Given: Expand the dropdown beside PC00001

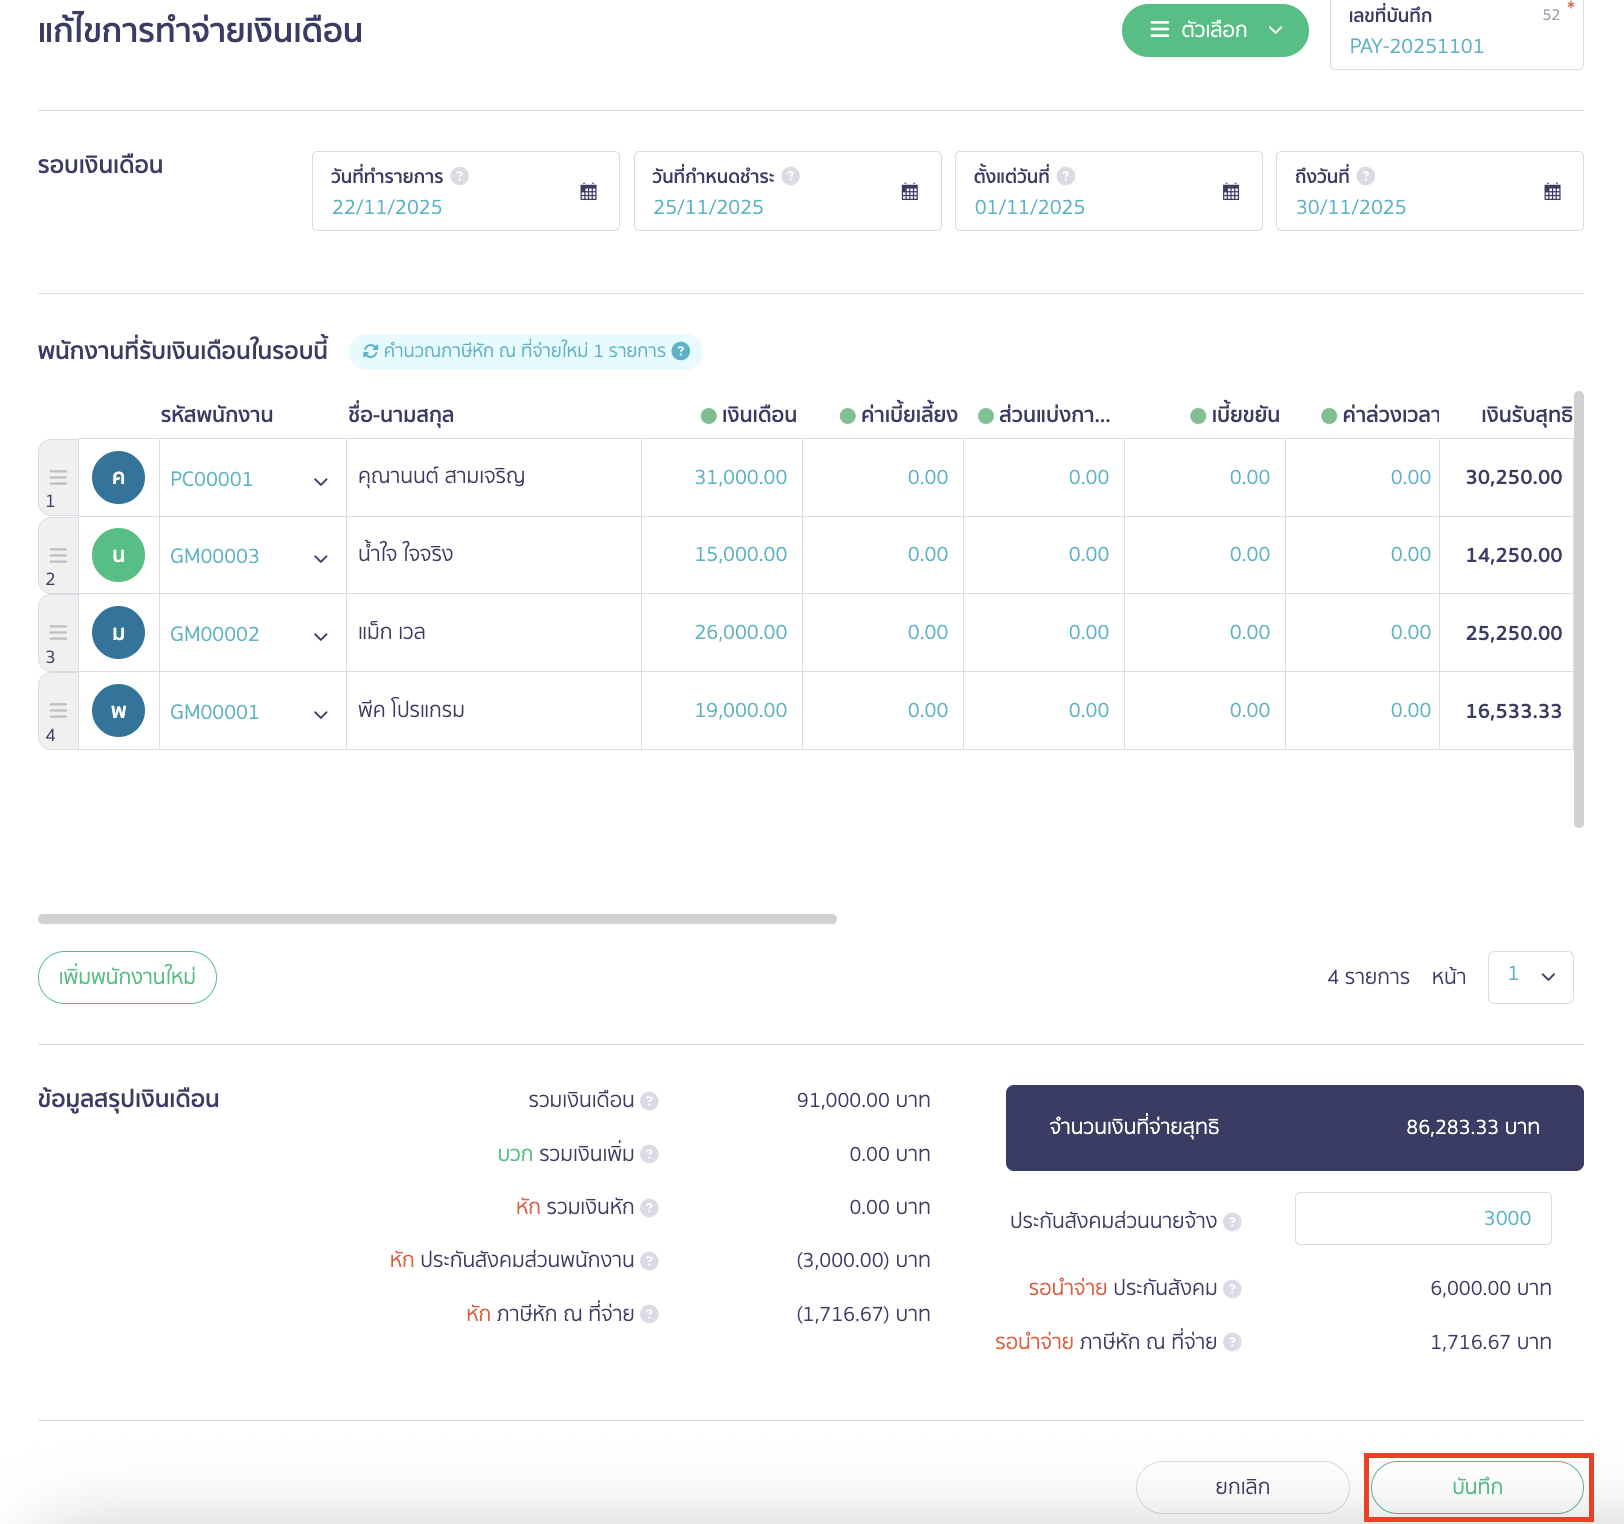Looking at the screenshot, I should (x=321, y=480).
